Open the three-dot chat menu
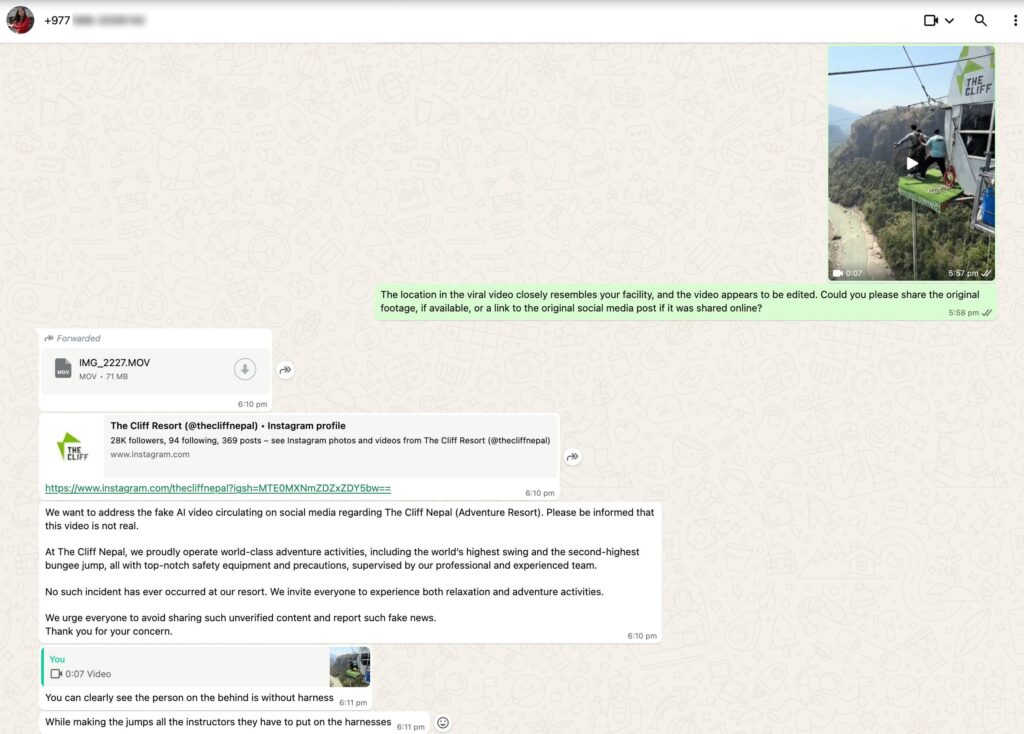The image size is (1024, 734). tap(1015, 20)
